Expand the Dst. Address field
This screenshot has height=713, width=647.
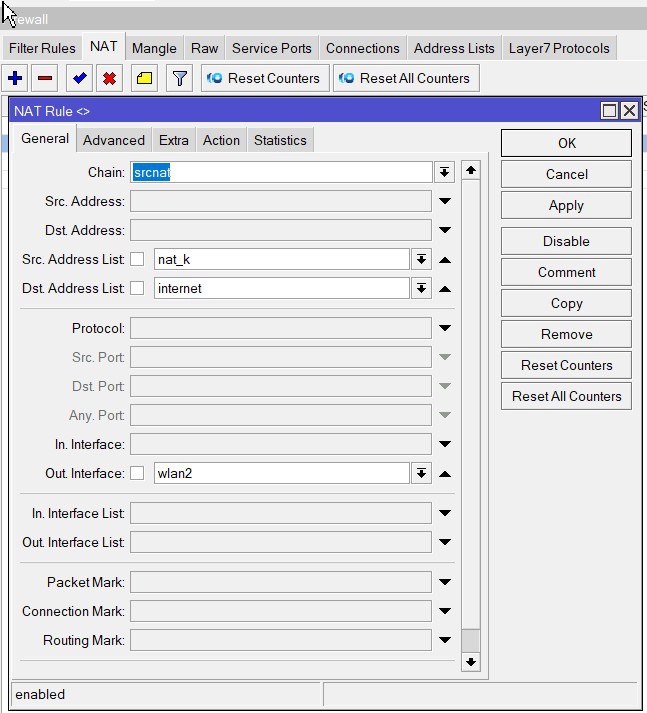point(445,230)
